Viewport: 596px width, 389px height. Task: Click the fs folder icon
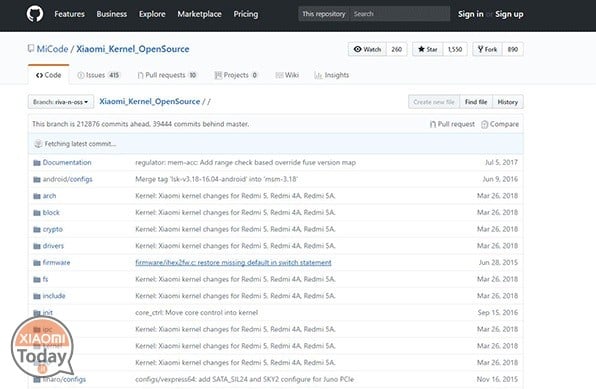pos(37,280)
